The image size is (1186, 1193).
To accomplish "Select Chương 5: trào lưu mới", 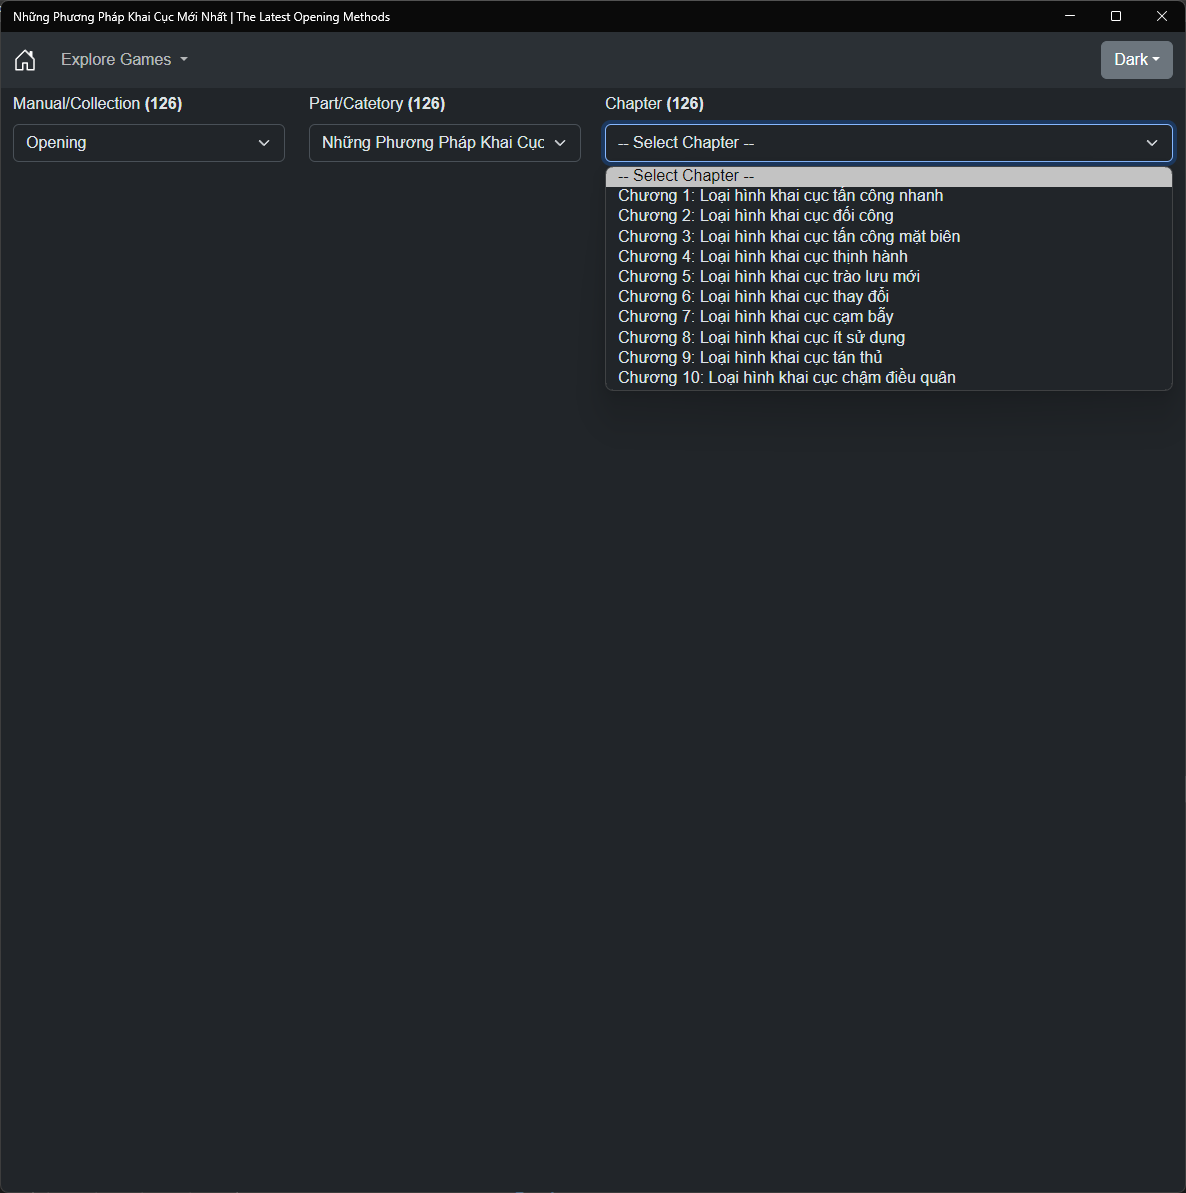I will point(768,276).
